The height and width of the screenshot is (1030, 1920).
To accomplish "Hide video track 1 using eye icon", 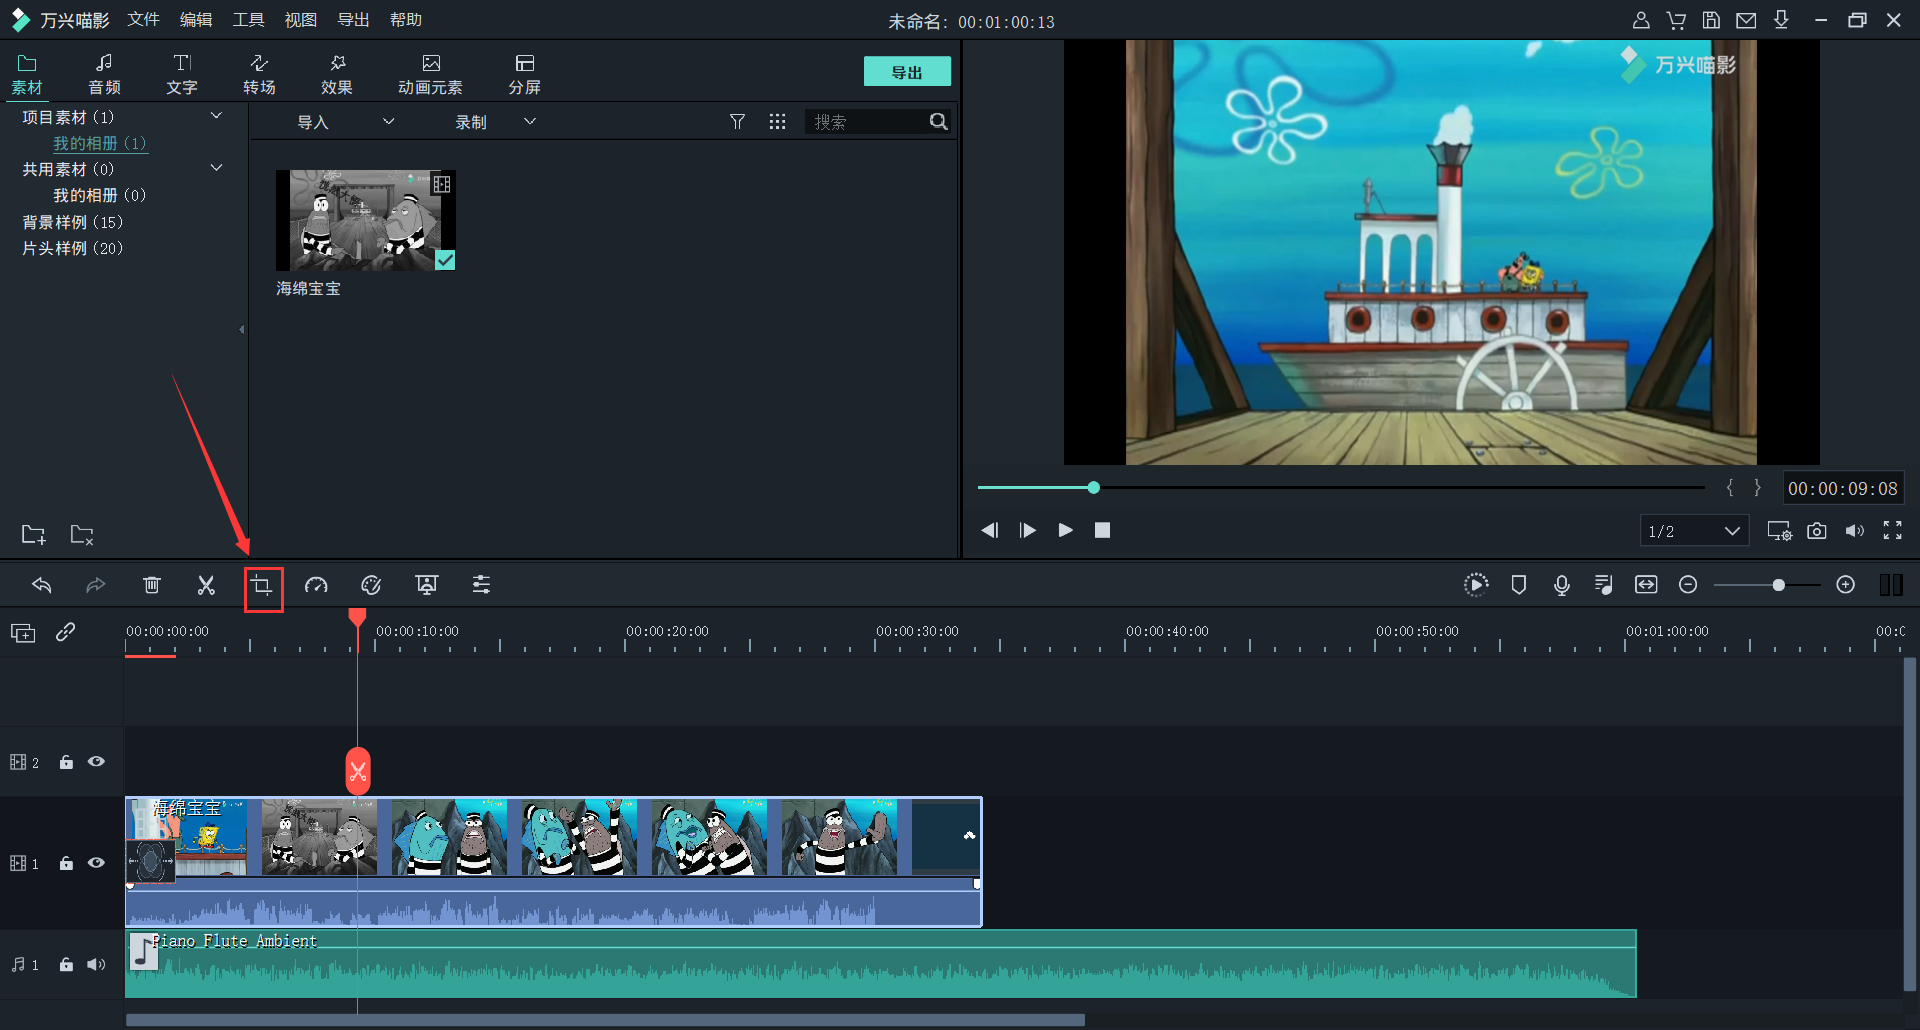I will 96,863.
